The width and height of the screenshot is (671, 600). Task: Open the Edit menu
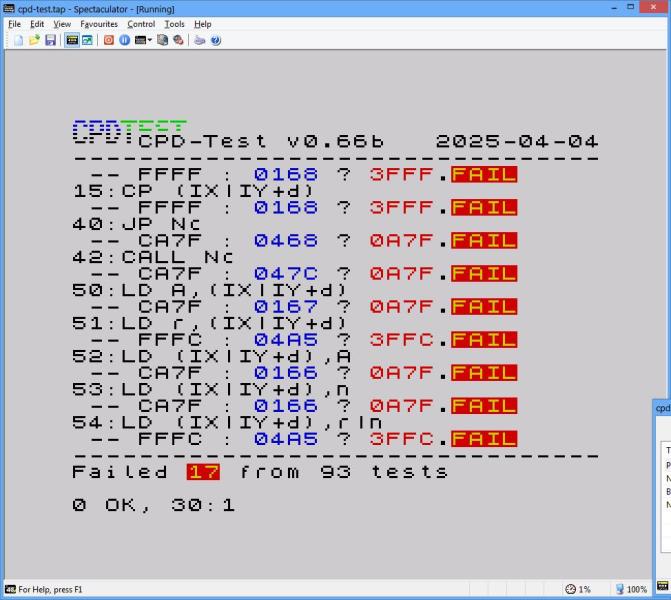[37, 24]
